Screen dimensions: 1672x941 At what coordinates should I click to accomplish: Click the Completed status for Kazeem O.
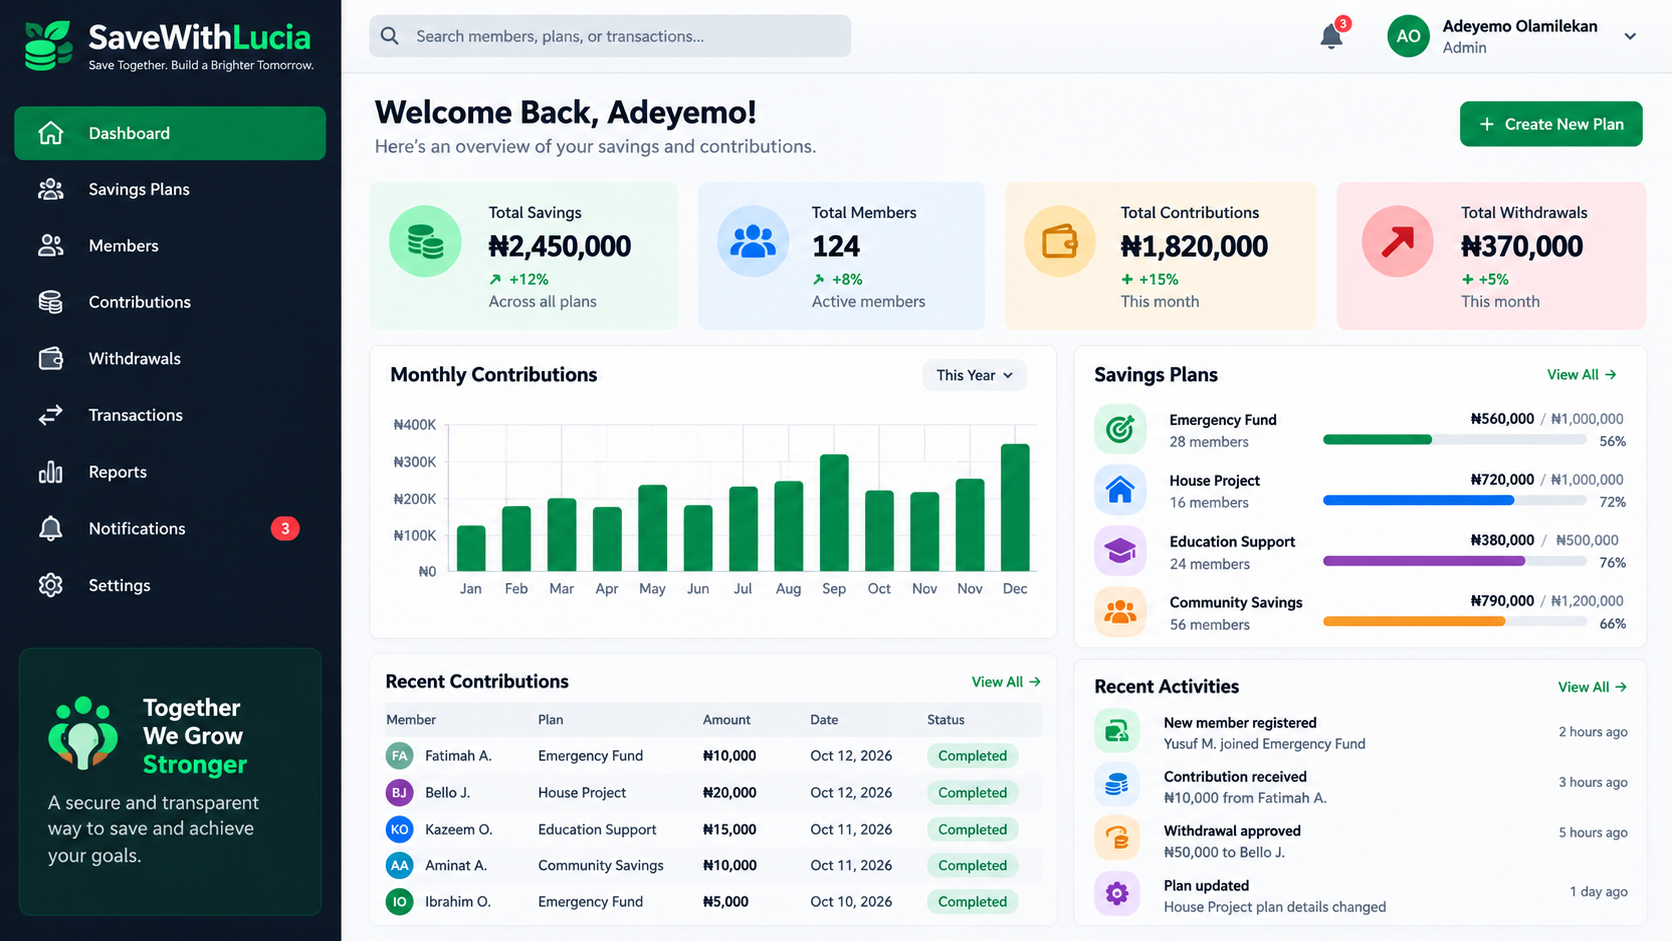(x=972, y=829)
